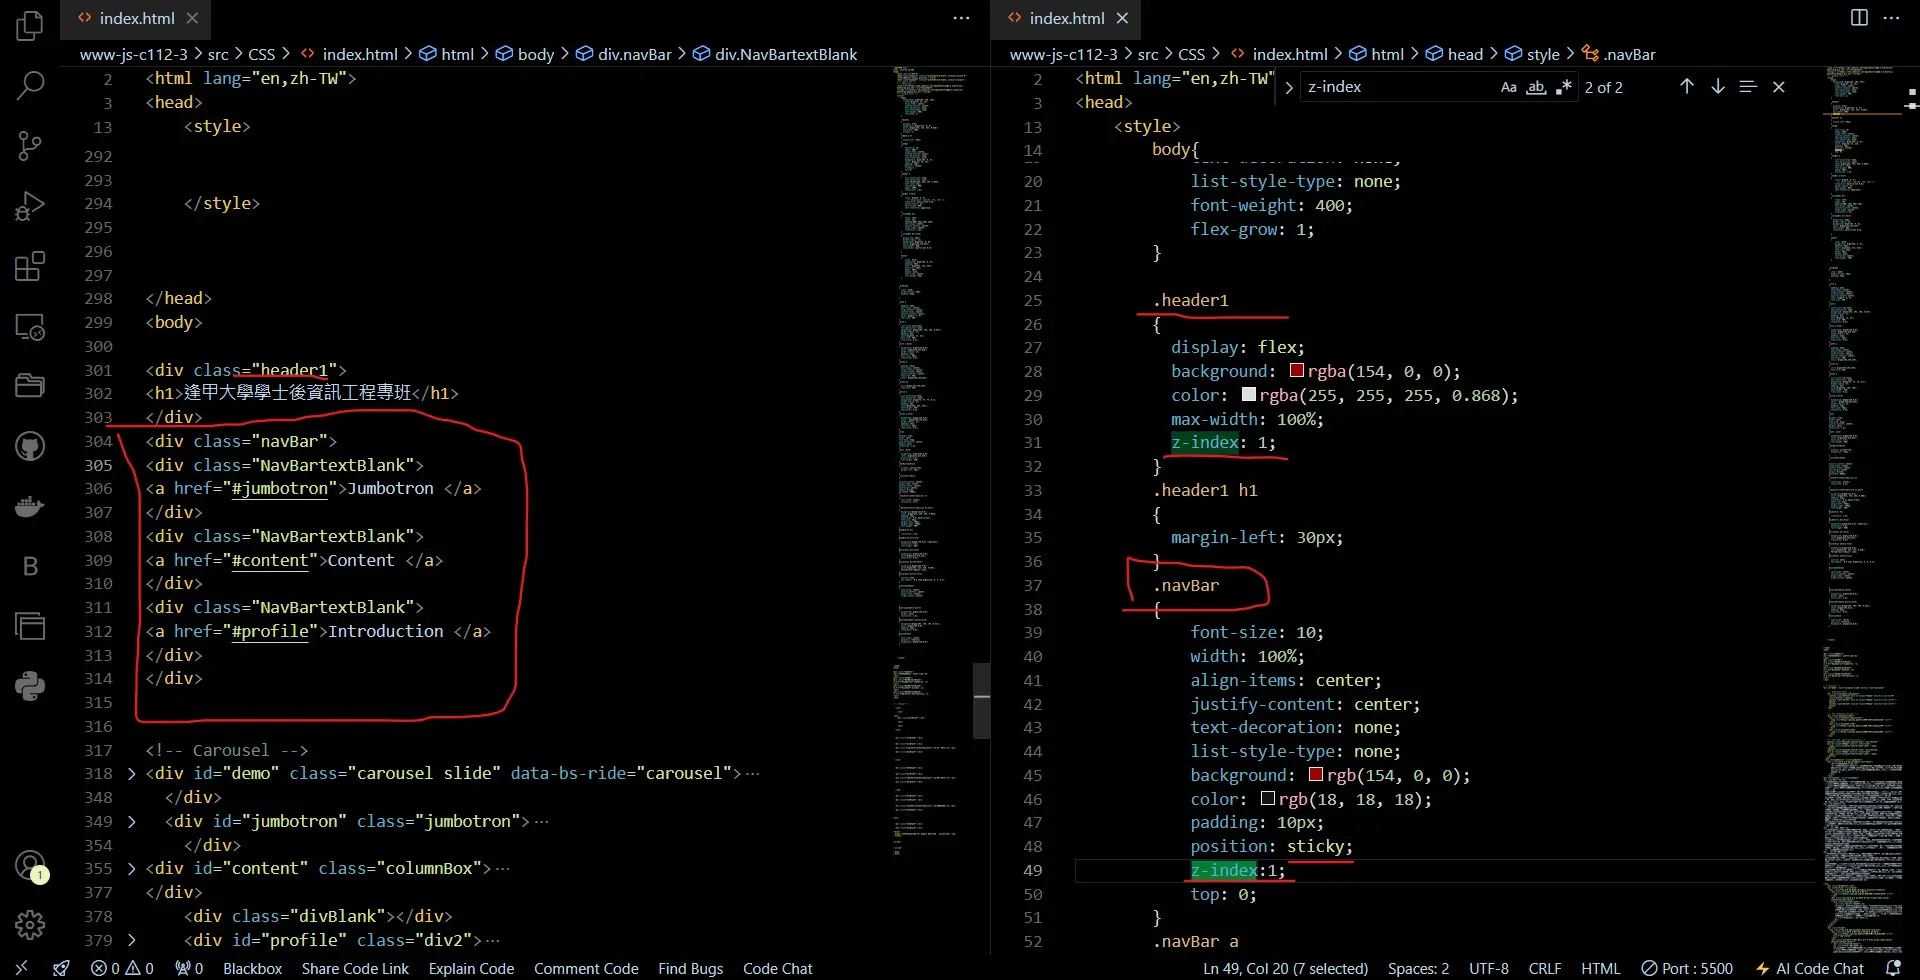
Task: Open the Search view in activity bar
Action: point(30,86)
